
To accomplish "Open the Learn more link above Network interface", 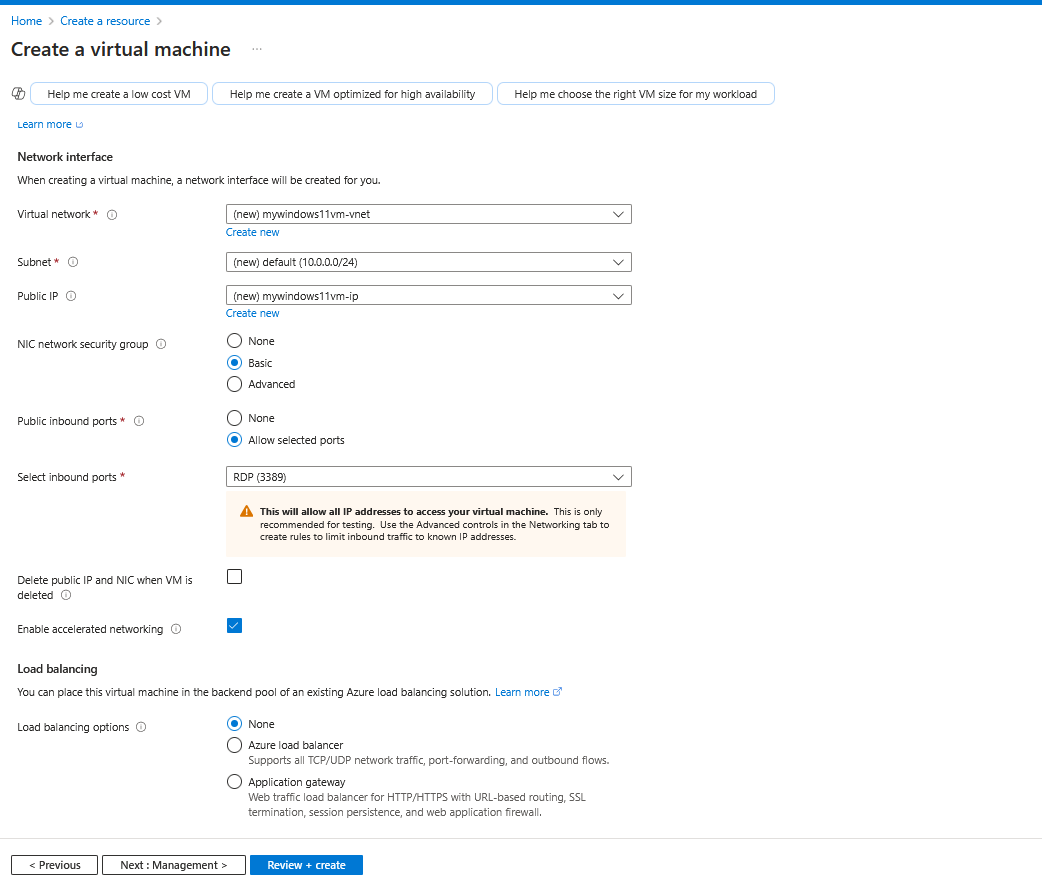I will pyautogui.click(x=50, y=124).
